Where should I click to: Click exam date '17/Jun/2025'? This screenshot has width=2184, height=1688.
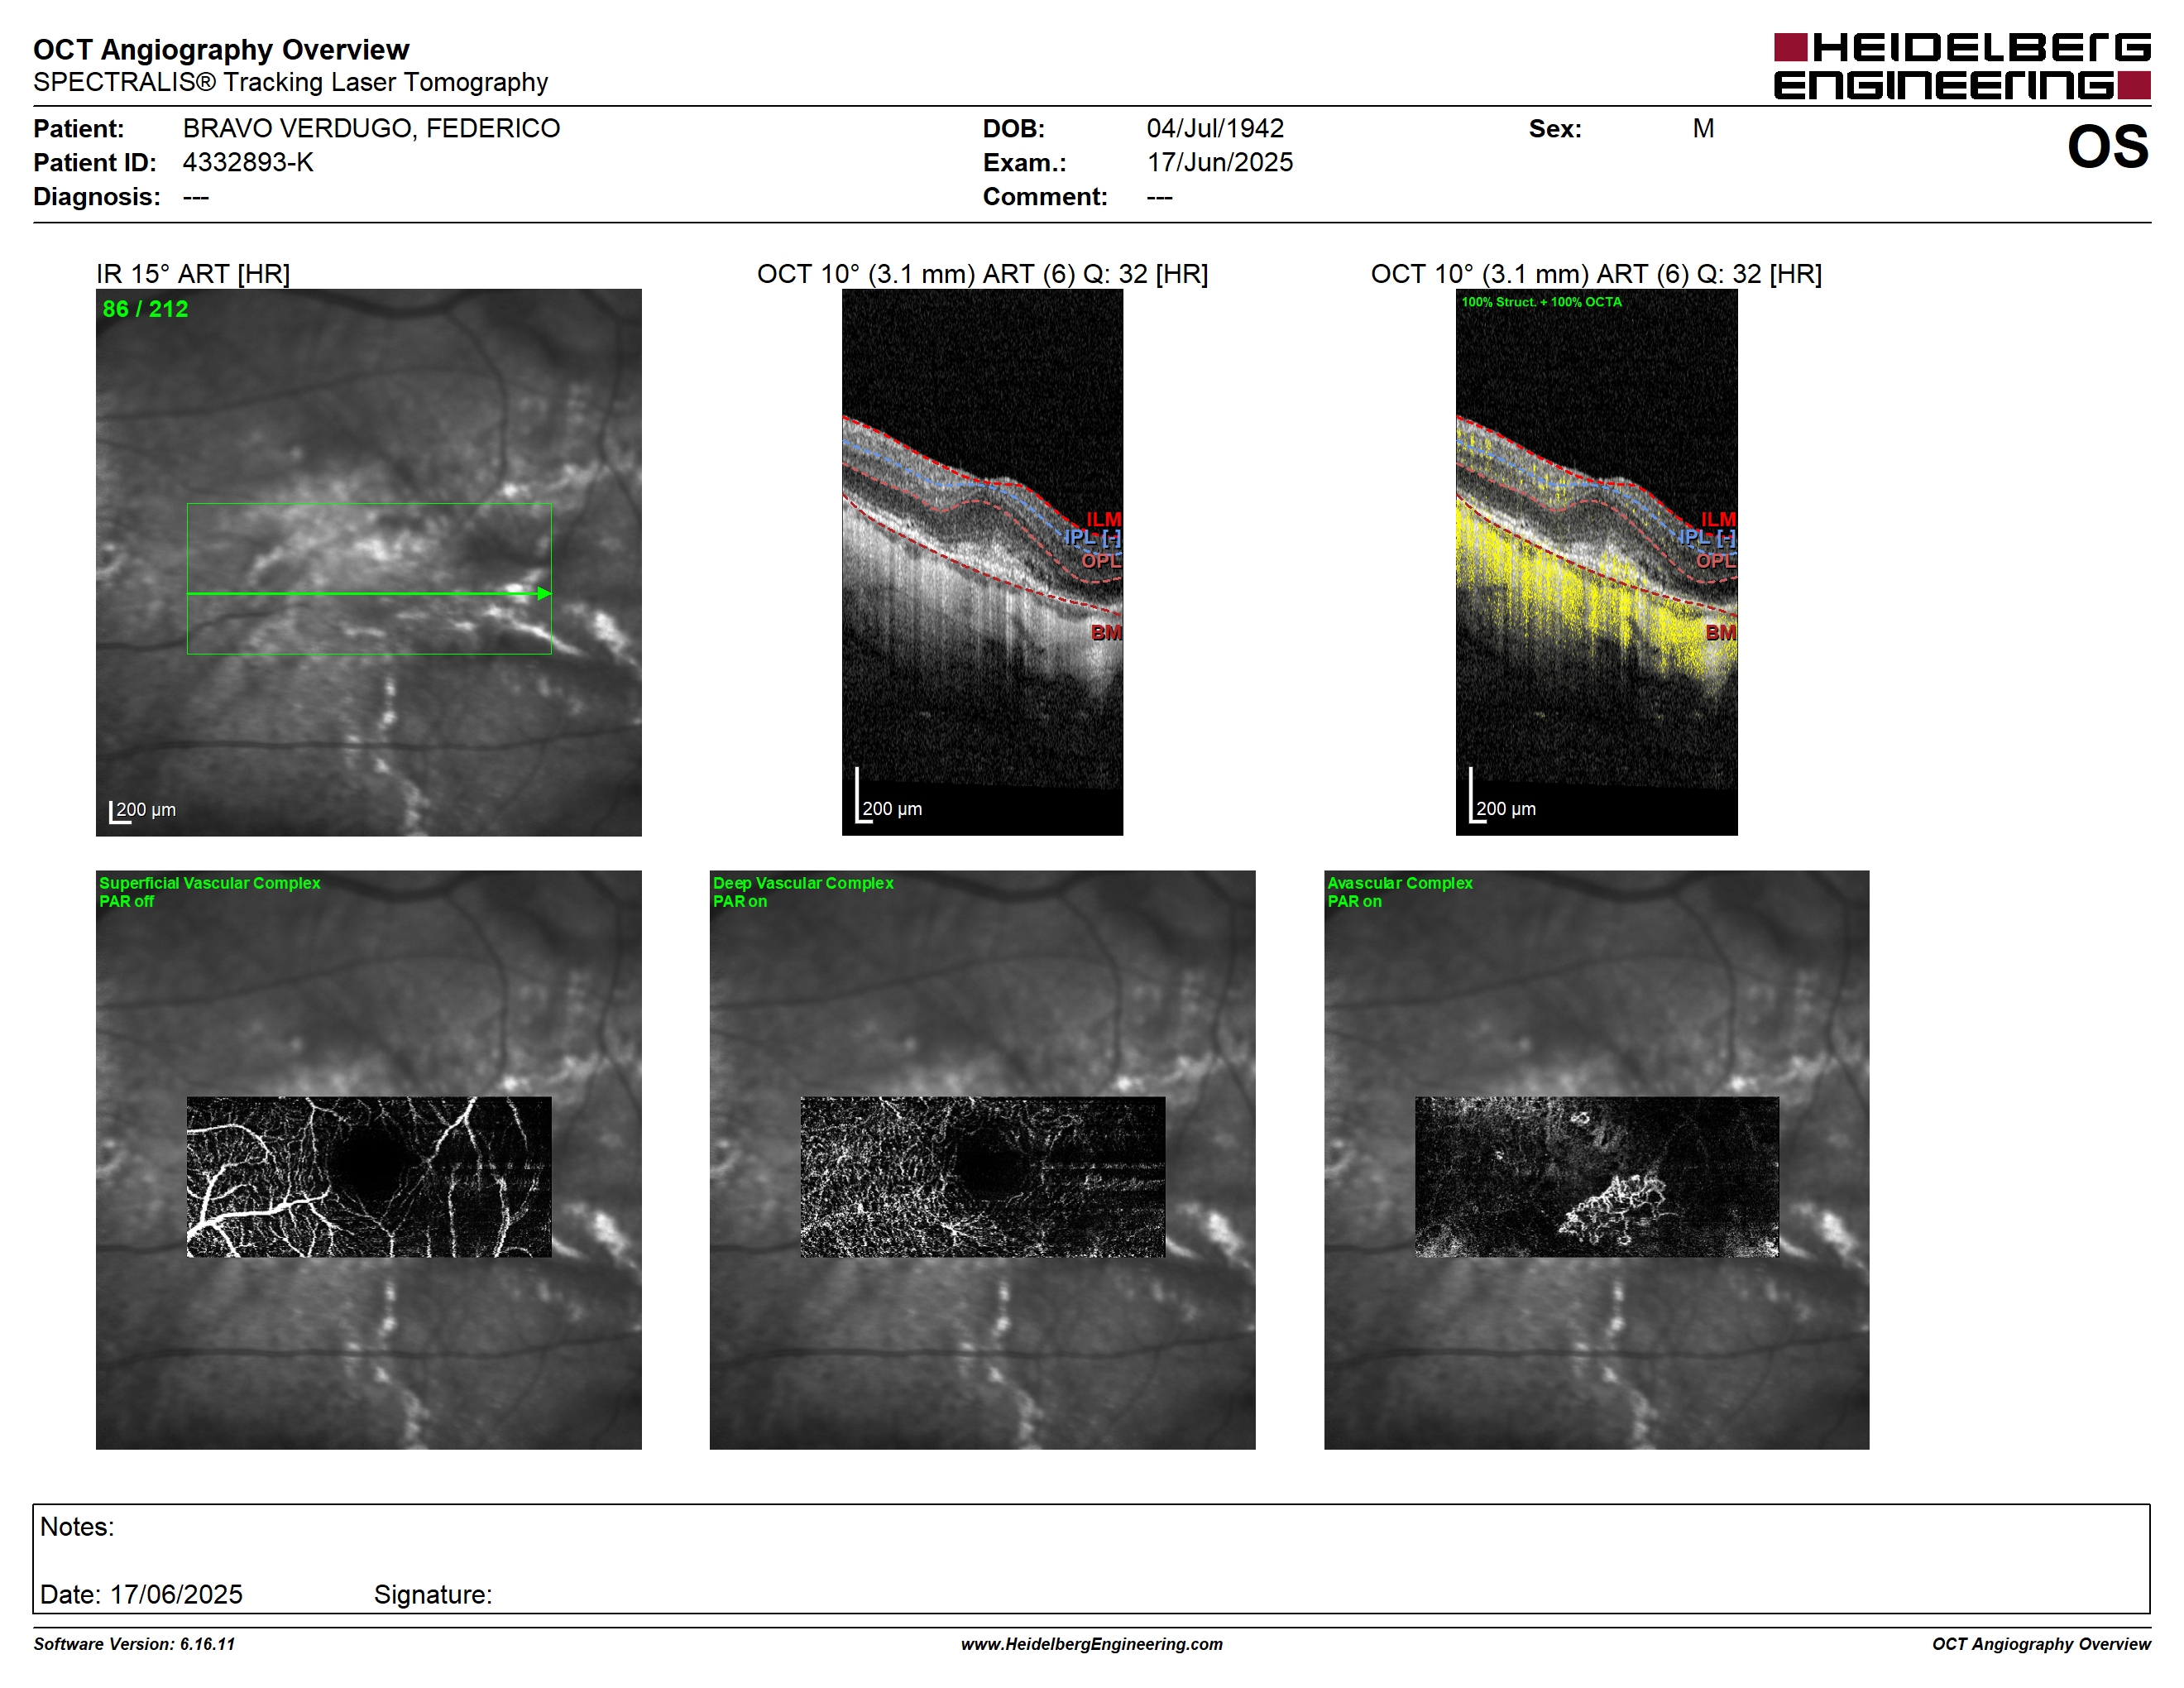1220,162
